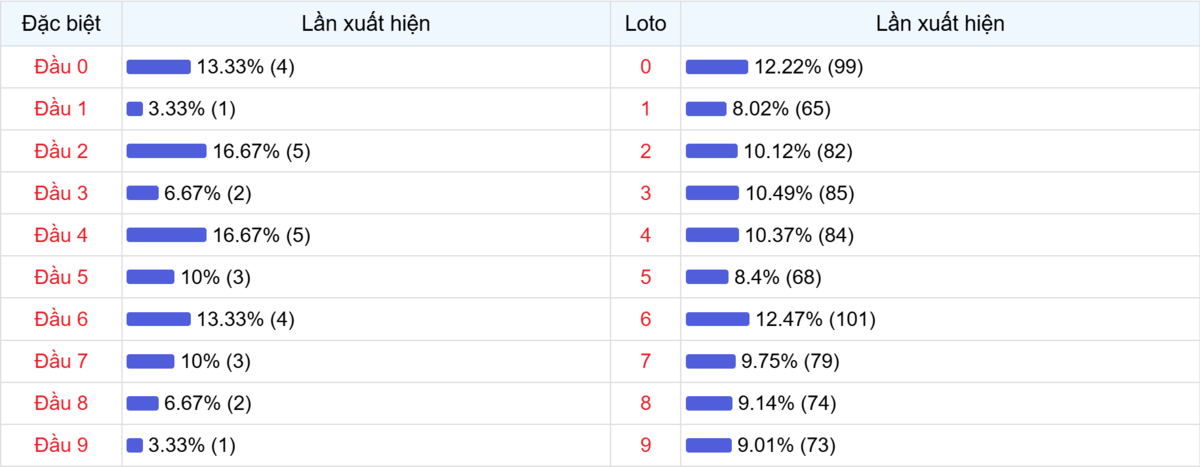This screenshot has height=467, width=1200.
Task: Click the '6.67% (2)' text for Đầu 8
Action: pyautogui.click(x=207, y=403)
